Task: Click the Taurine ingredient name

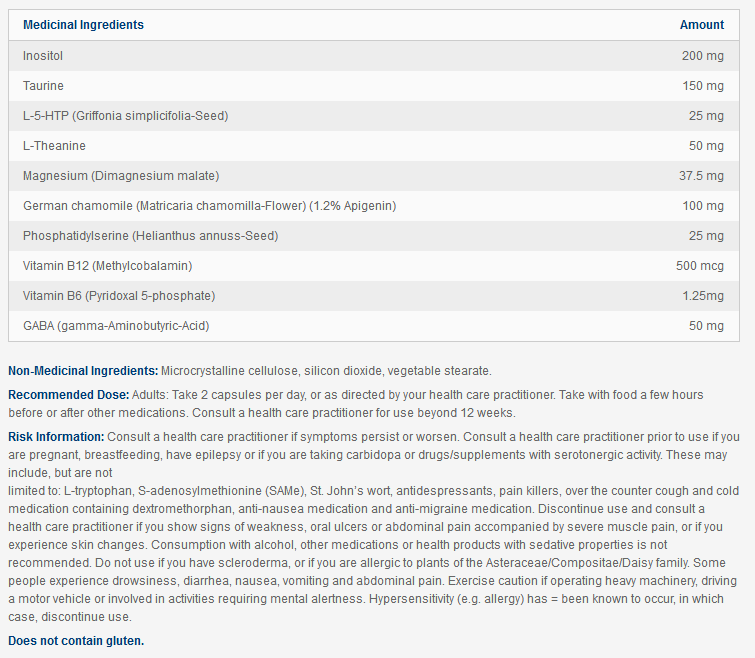Action: [x=43, y=86]
